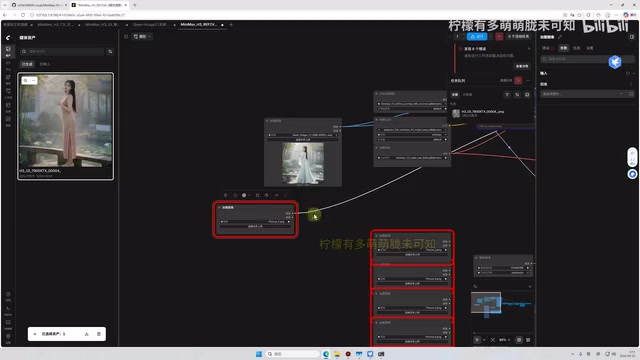Collapse the small two-widget node above the minimap
The image size is (640, 360).
(476, 258)
